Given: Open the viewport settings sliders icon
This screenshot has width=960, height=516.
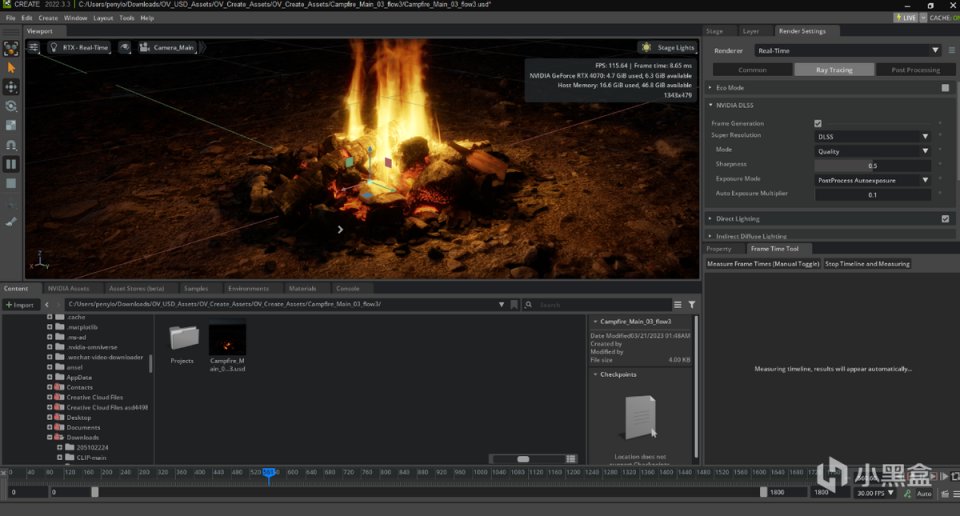Looking at the screenshot, I should coord(34,47).
